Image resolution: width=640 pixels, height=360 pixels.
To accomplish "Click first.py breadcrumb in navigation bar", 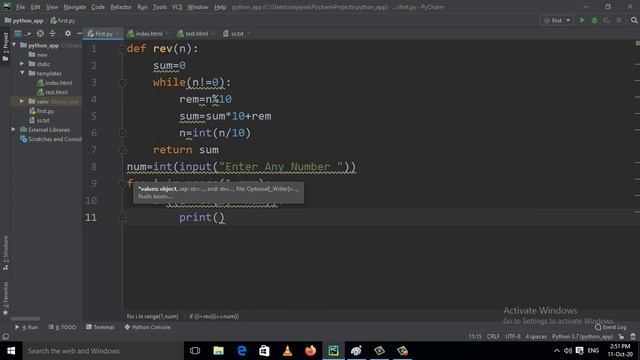I will tap(63, 20).
